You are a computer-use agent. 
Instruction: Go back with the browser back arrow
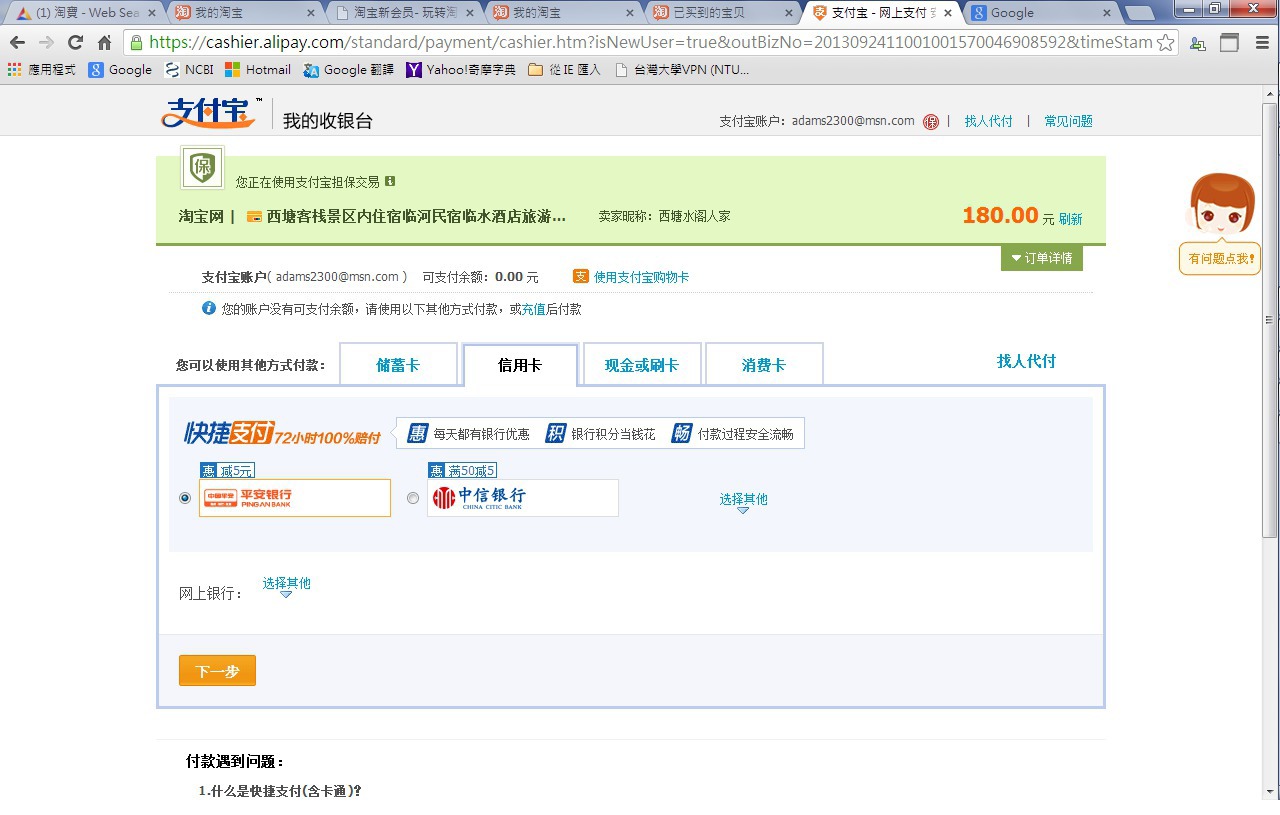(17, 43)
